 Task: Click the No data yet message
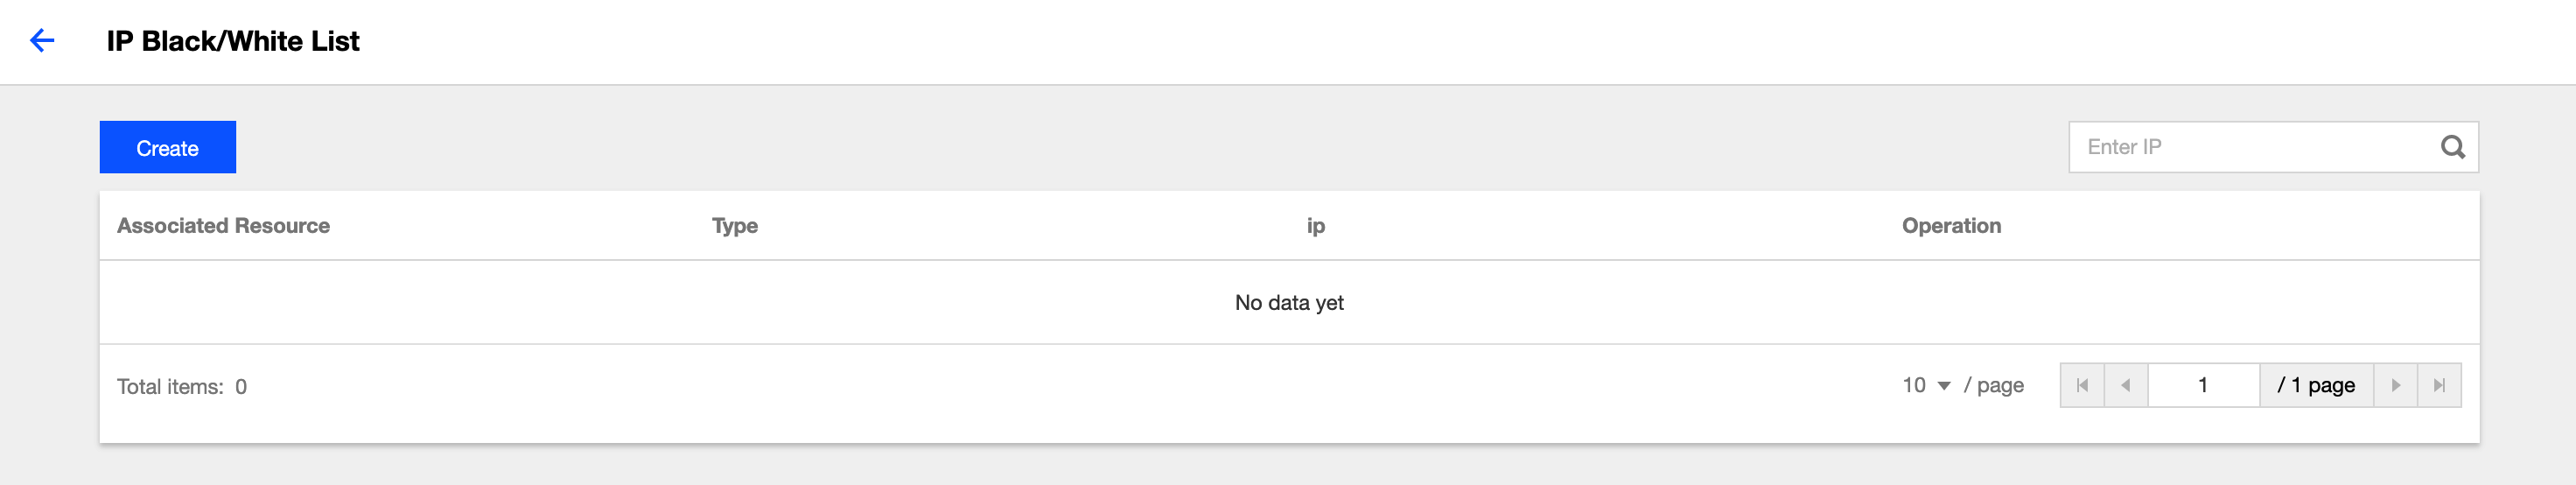(1289, 302)
